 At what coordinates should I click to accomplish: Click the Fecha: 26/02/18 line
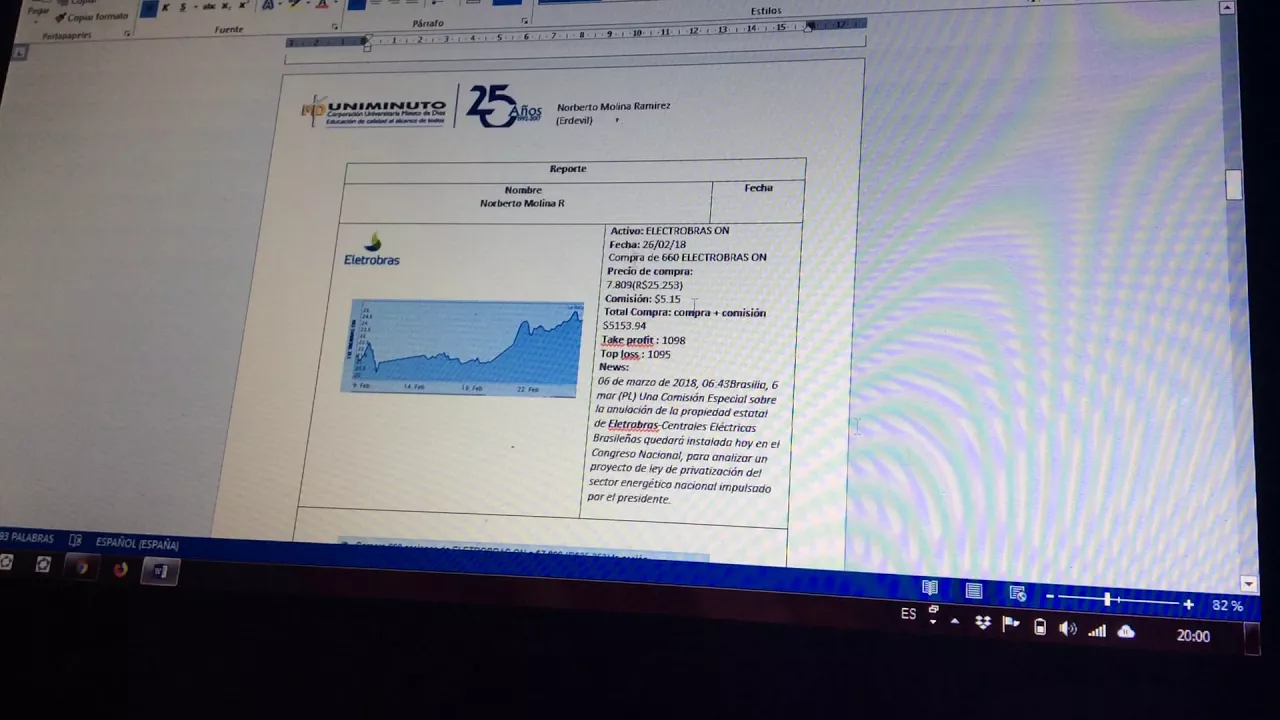point(648,244)
